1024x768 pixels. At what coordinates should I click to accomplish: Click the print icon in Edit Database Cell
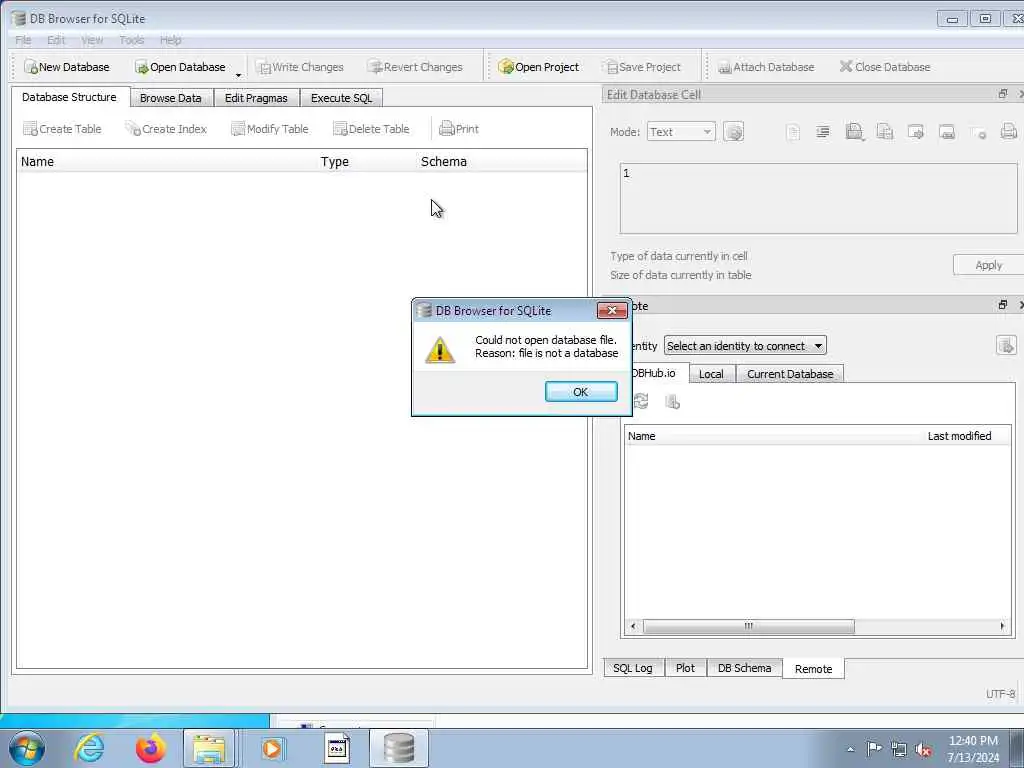click(1009, 132)
